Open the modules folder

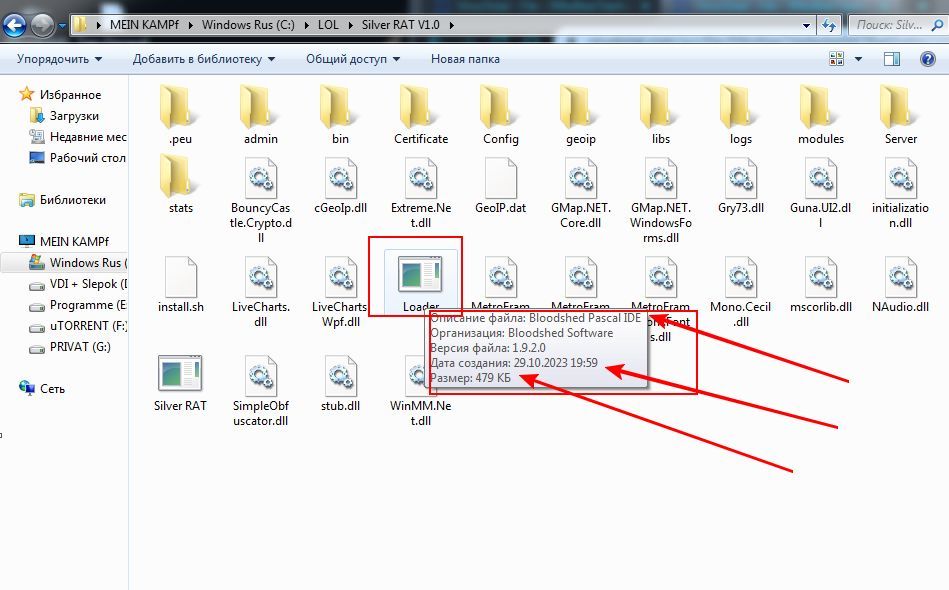[x=821, y=115]
